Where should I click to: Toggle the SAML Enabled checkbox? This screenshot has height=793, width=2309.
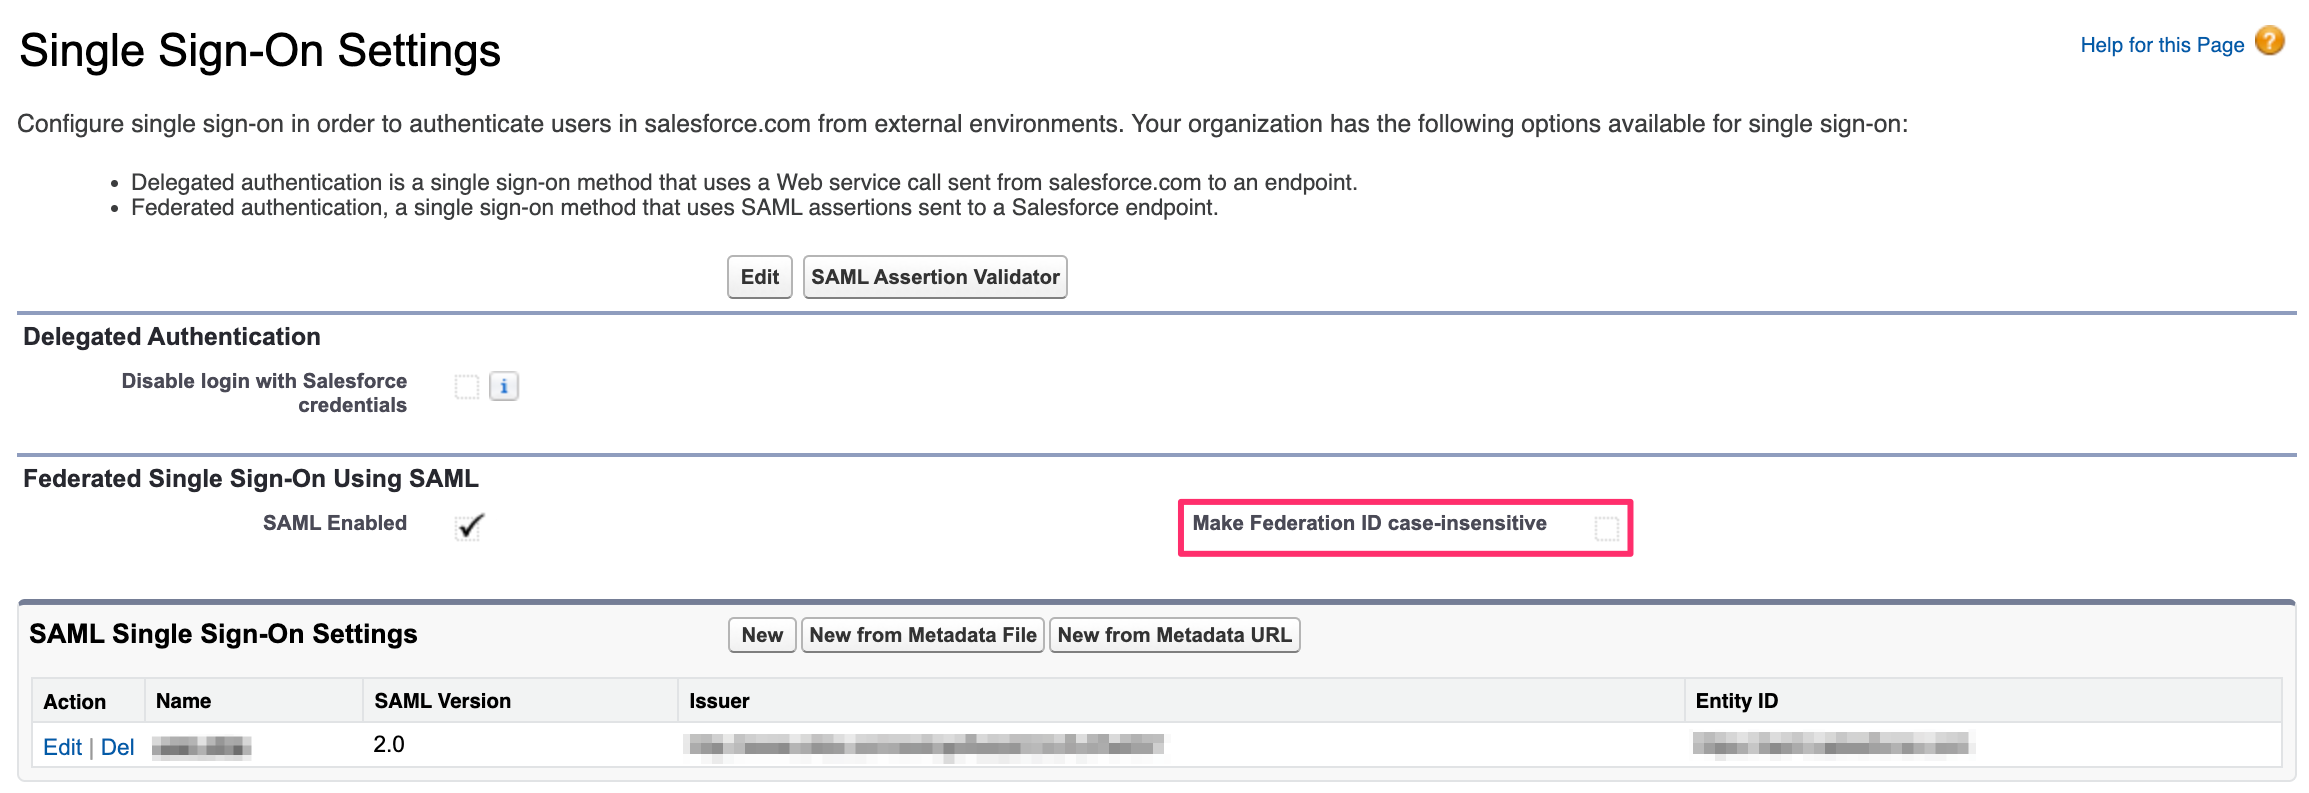click(x=469, y=526)
